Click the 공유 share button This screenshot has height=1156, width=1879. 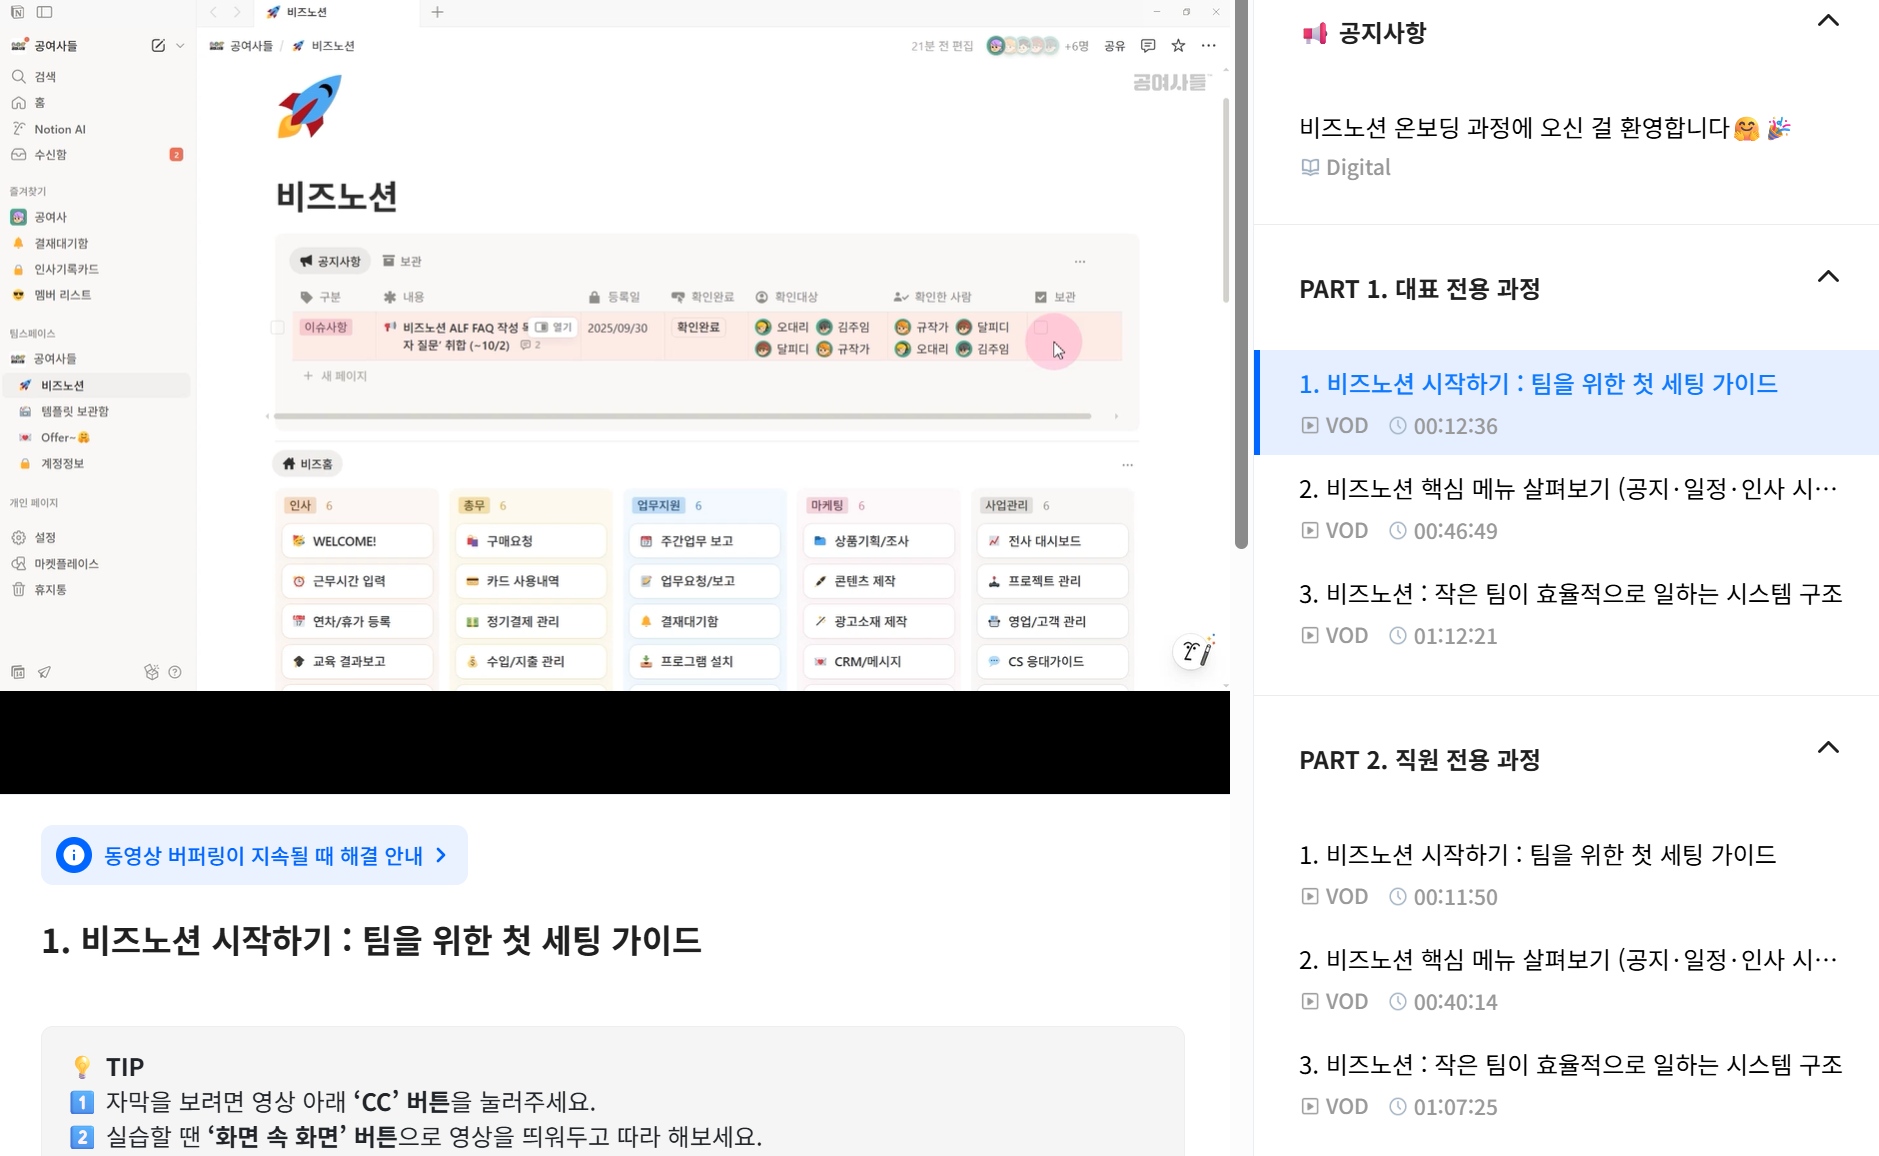1115,46
